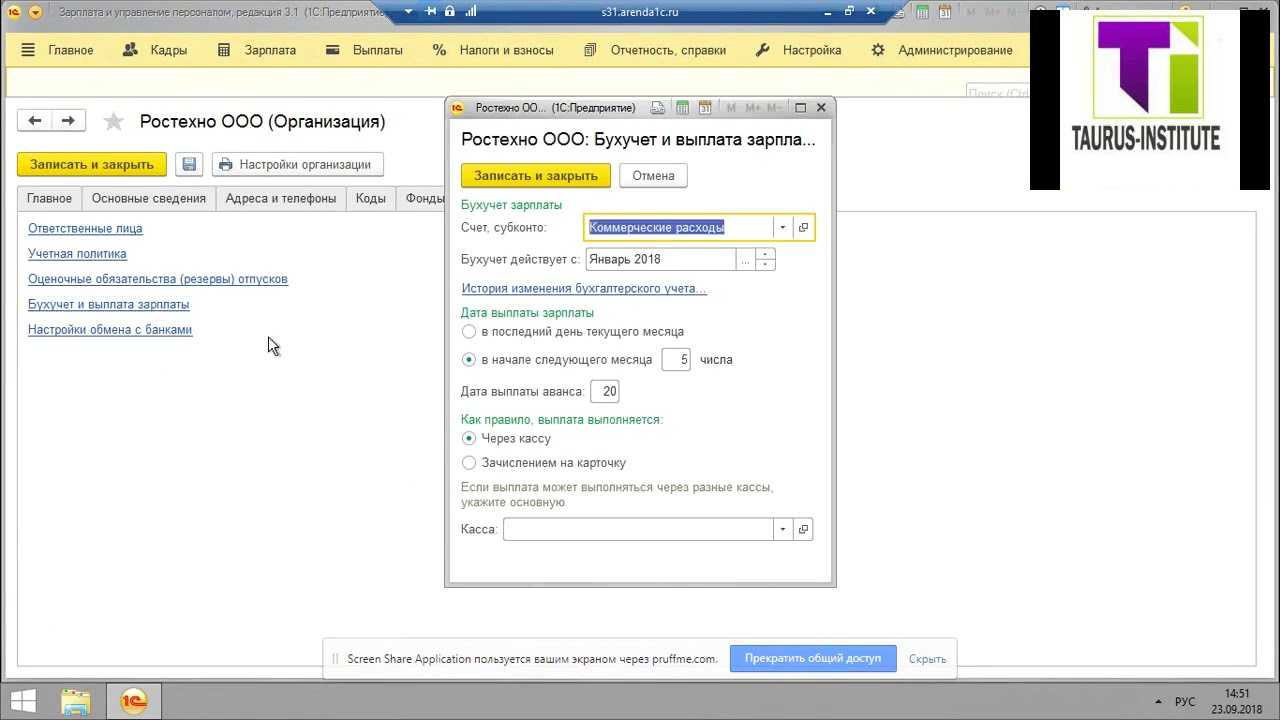Open the Ответственные лица link
Image resolution: width=1280 pixels, height=720 pixels.
pos(85,229)
